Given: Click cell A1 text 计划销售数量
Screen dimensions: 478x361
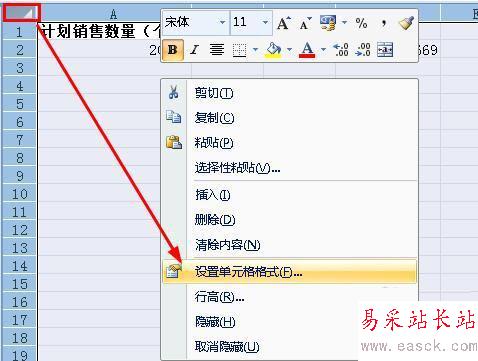Looking at the screenshot, I should (88, 32).
